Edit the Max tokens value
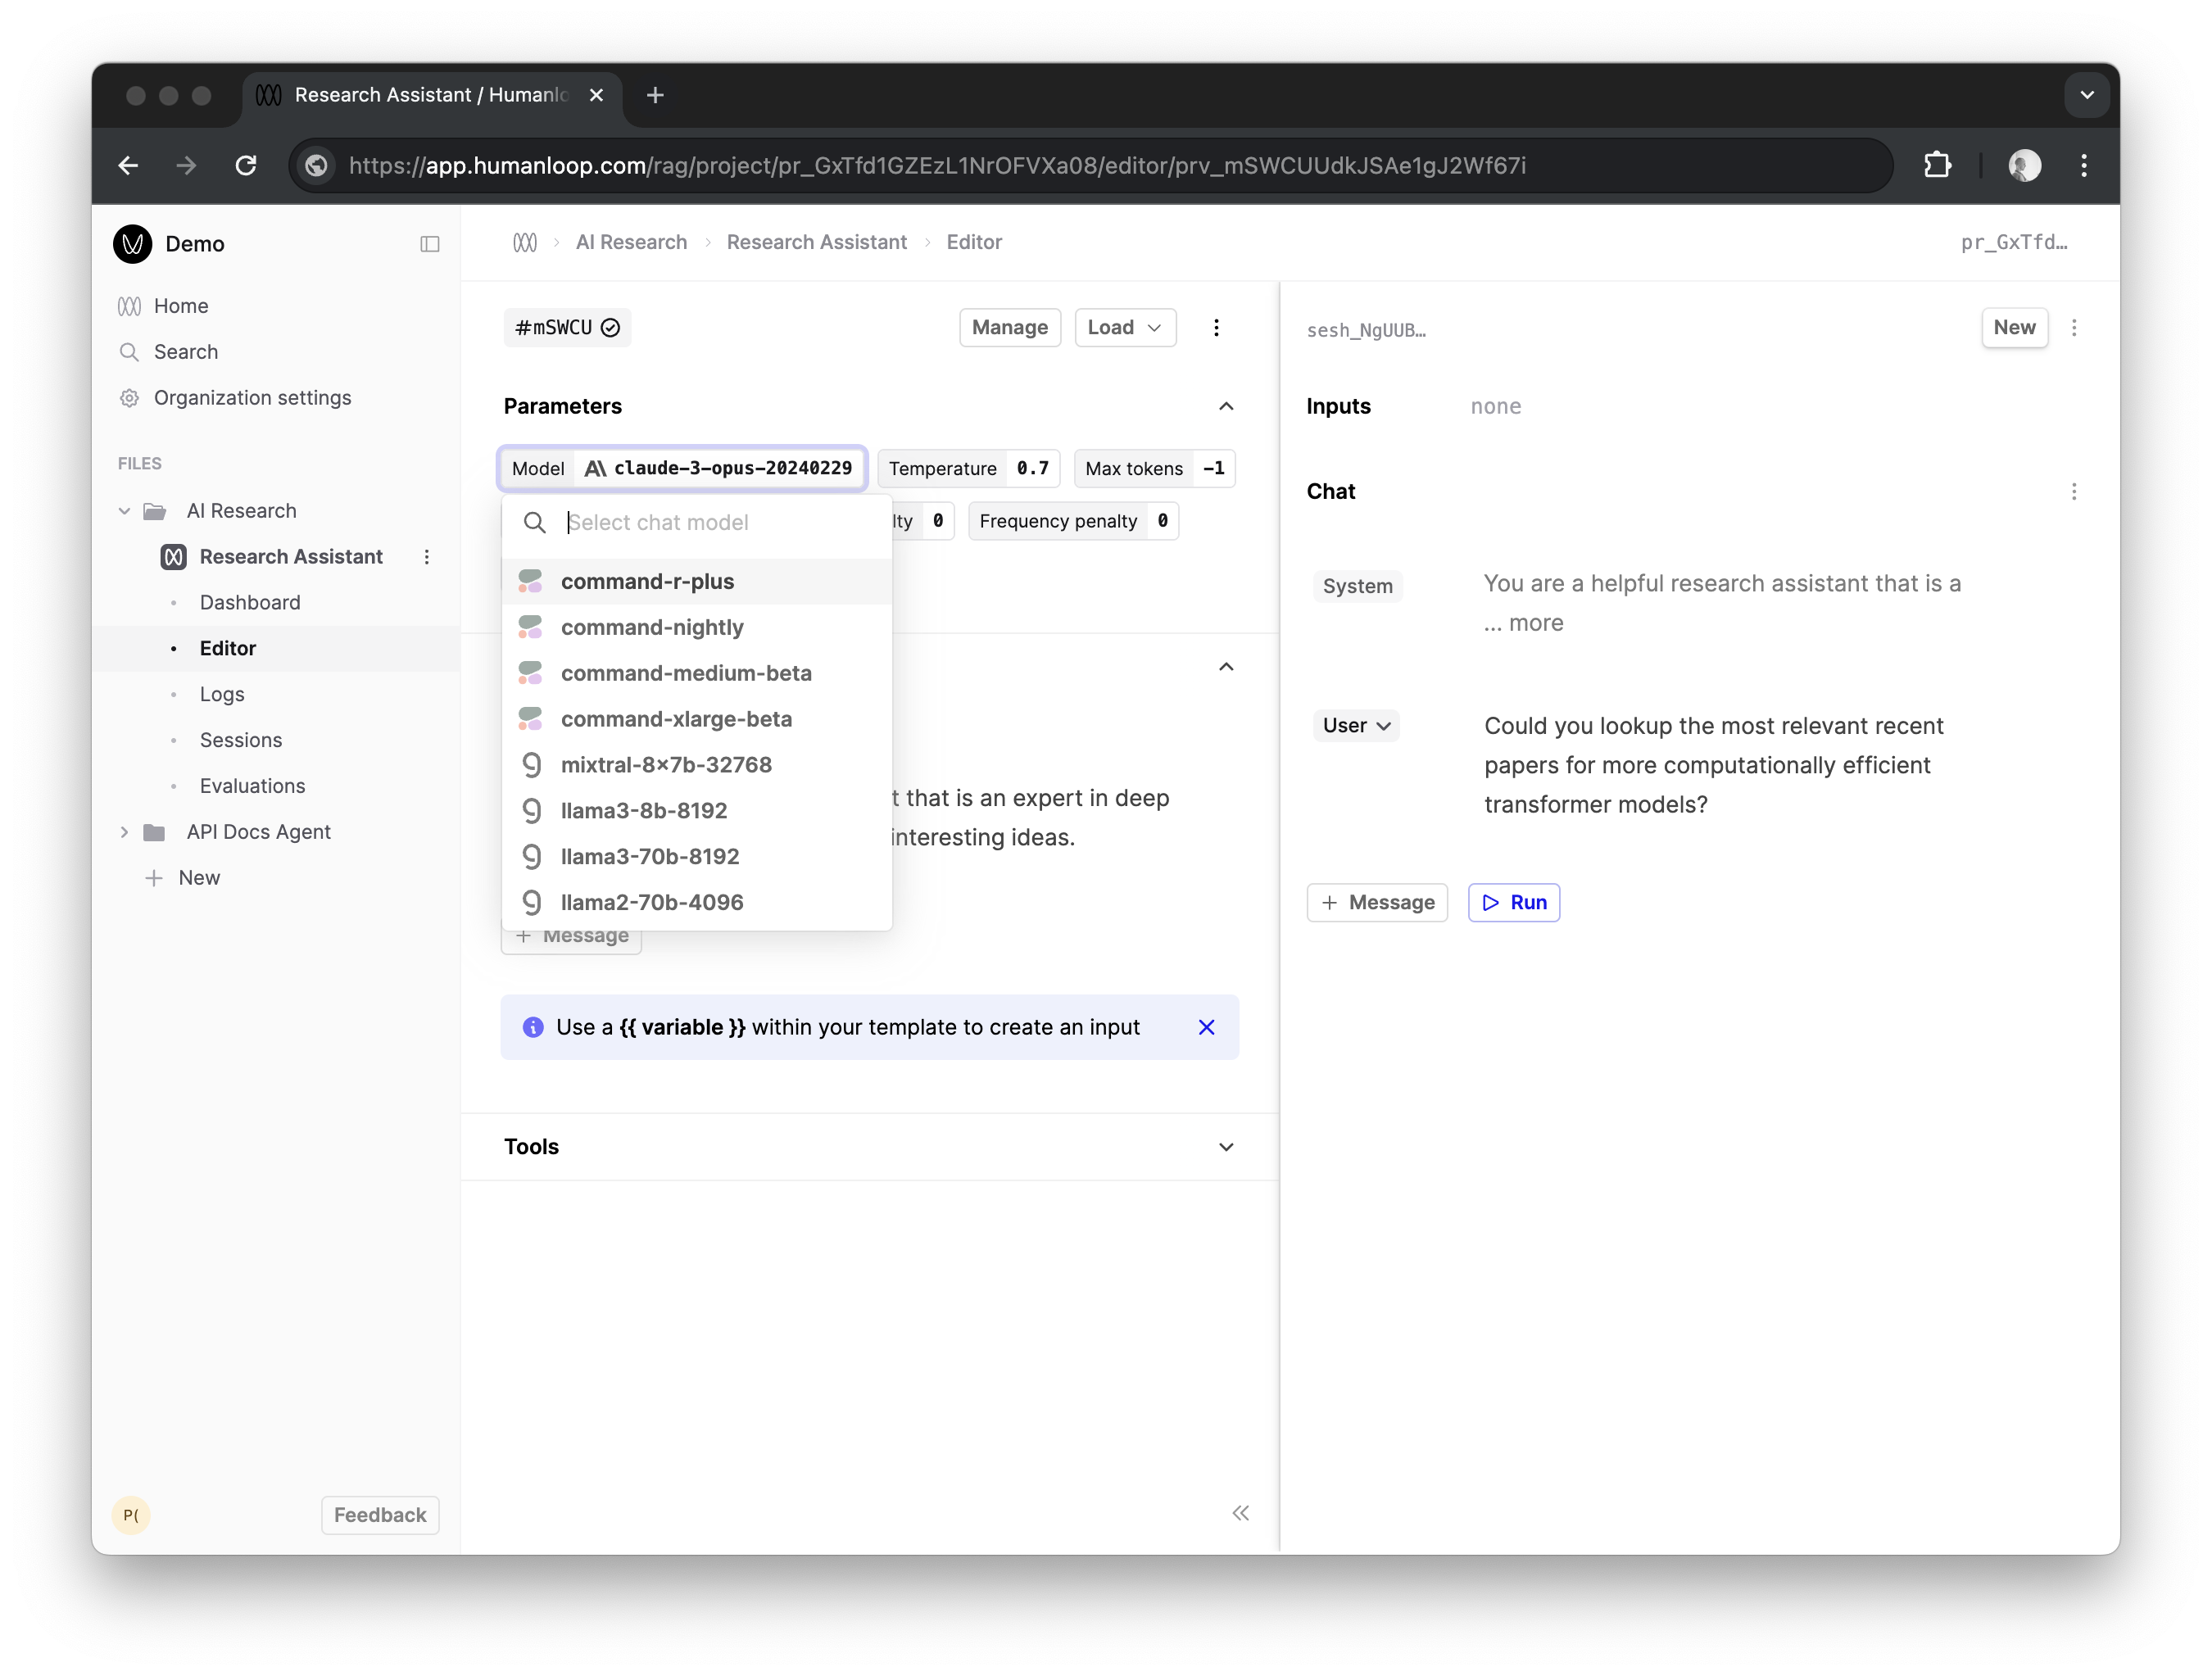The image size is (2212, 1676). point(1213,469)
